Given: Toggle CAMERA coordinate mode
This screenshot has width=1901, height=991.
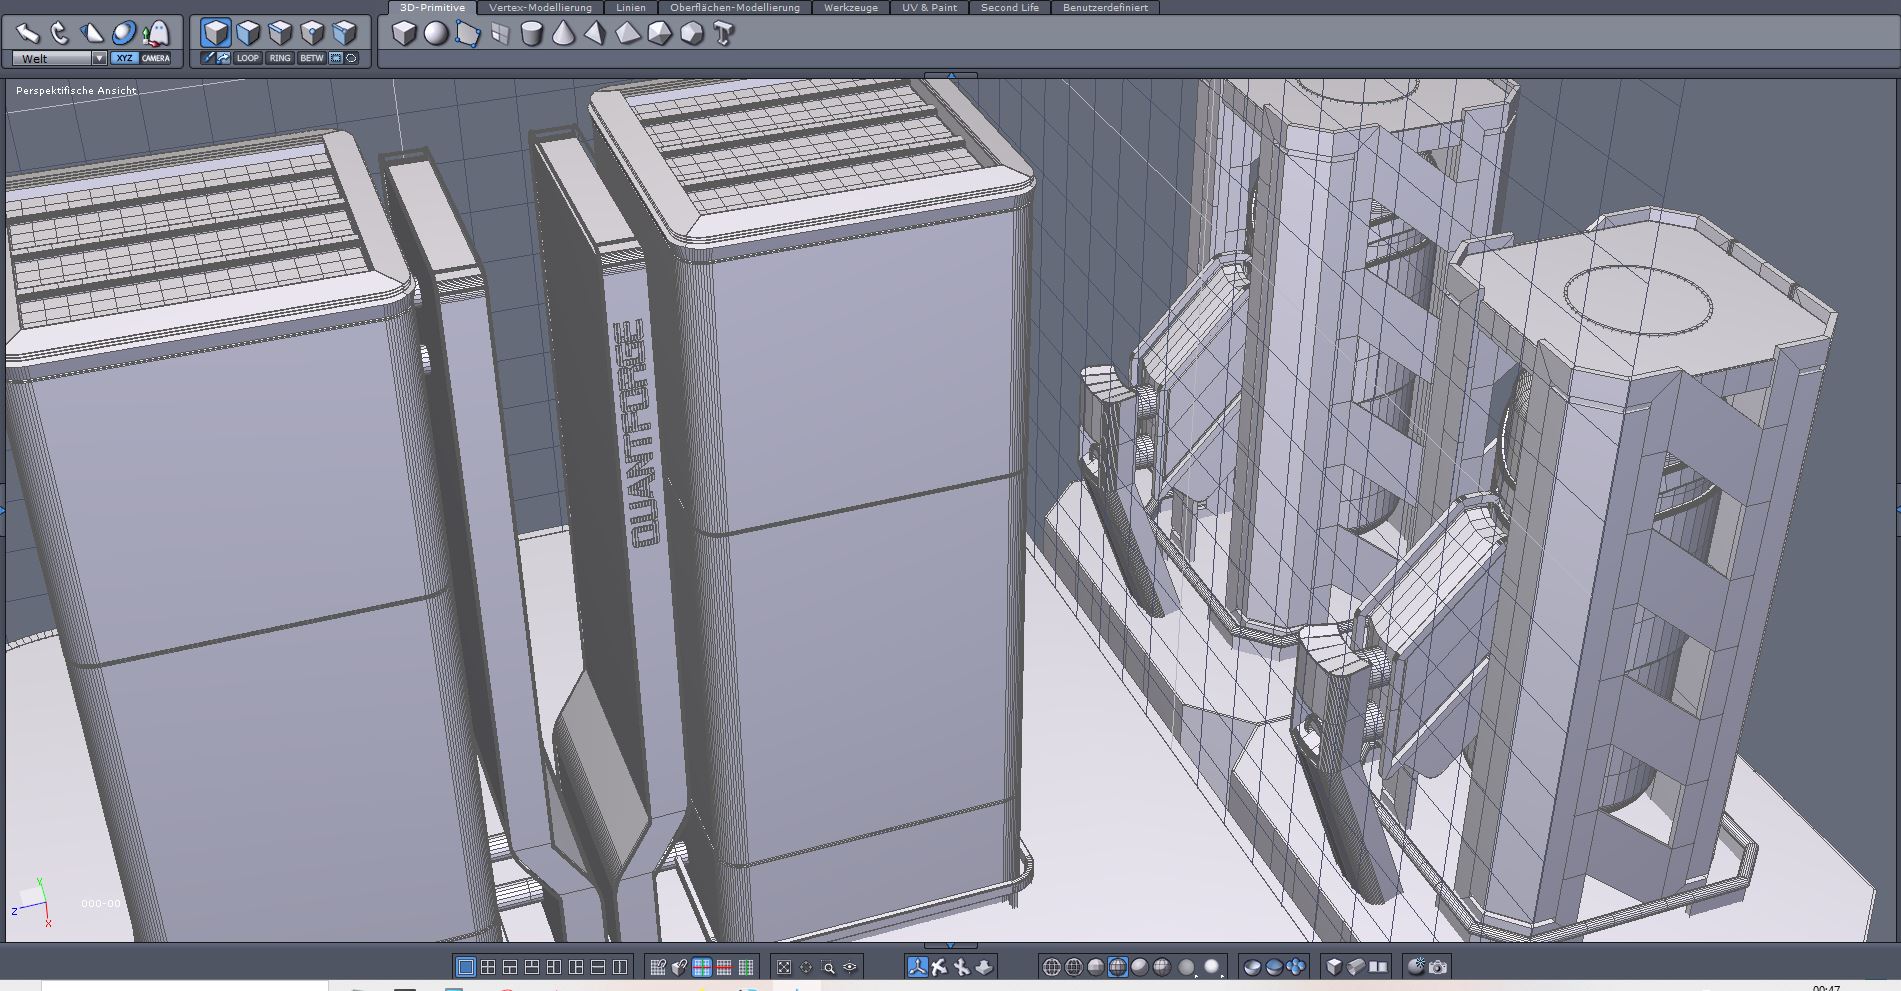Looking at the screenshot, I should coord(156,58).
